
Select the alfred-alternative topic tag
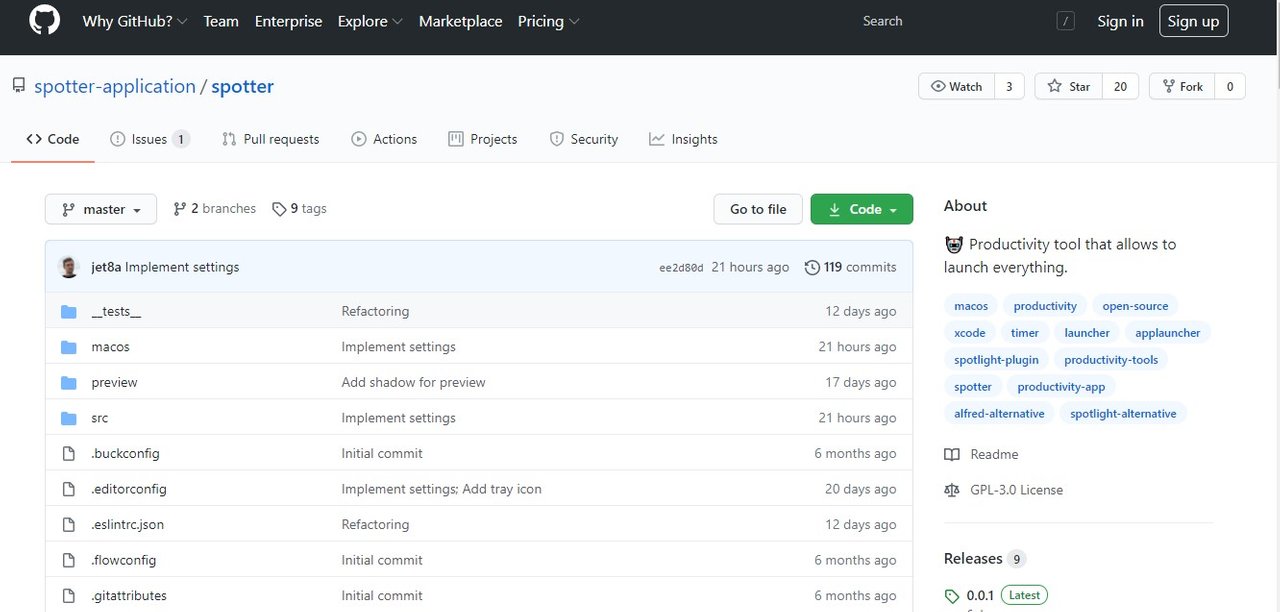tap(999, 414)
